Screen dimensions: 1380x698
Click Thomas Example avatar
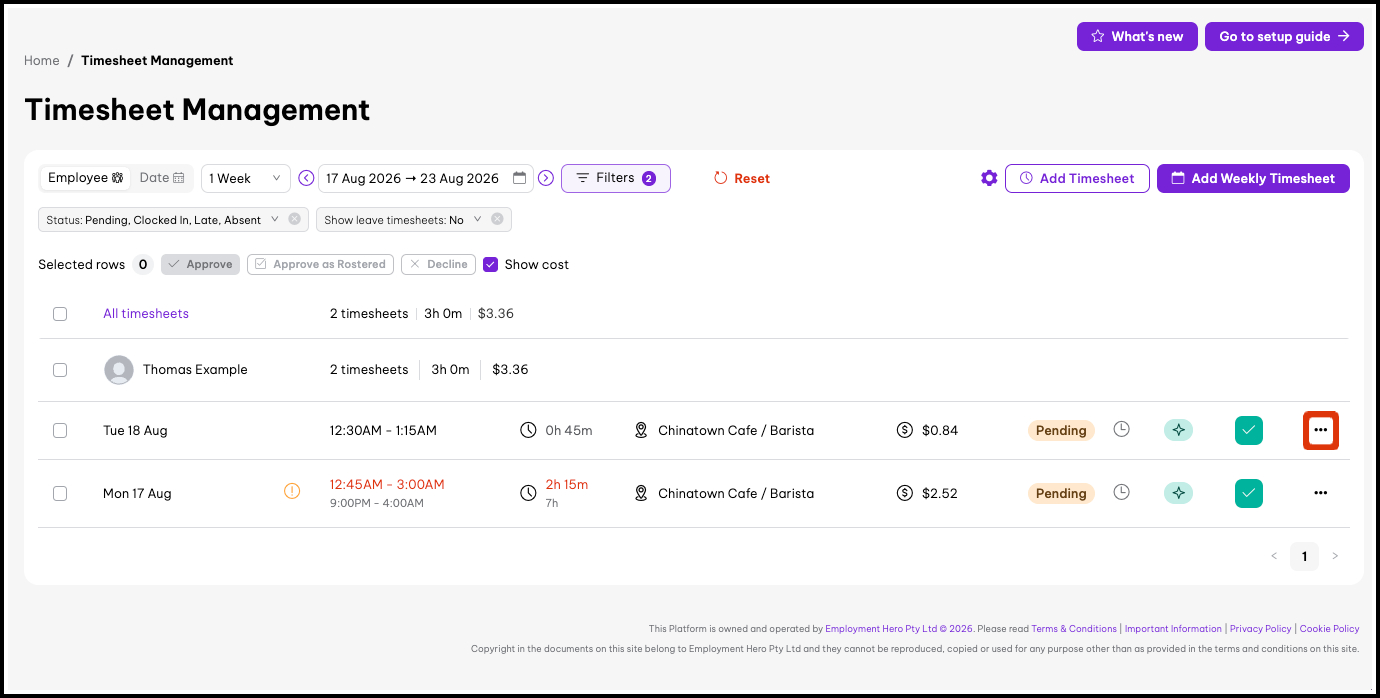(119, 369)
